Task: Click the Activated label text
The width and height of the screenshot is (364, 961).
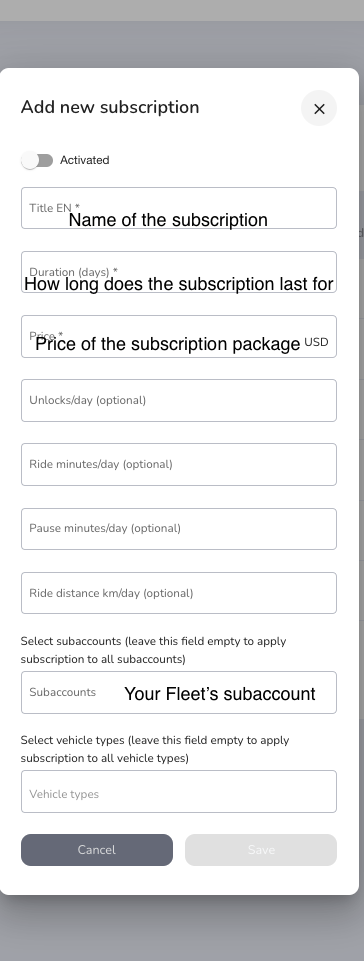Action: 85,160
